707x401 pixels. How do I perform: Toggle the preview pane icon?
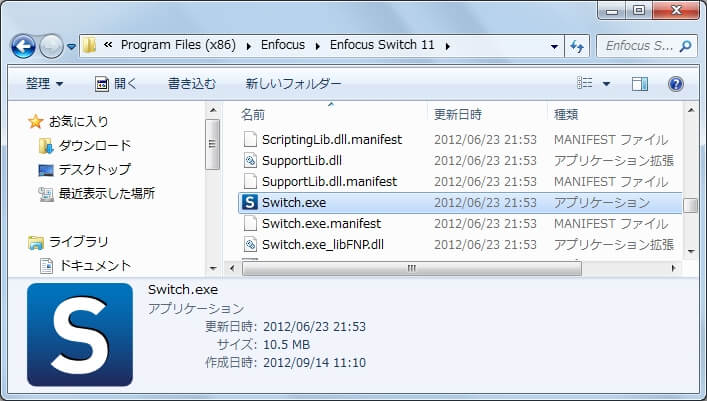pyautogui.click(x=639, y=84)
